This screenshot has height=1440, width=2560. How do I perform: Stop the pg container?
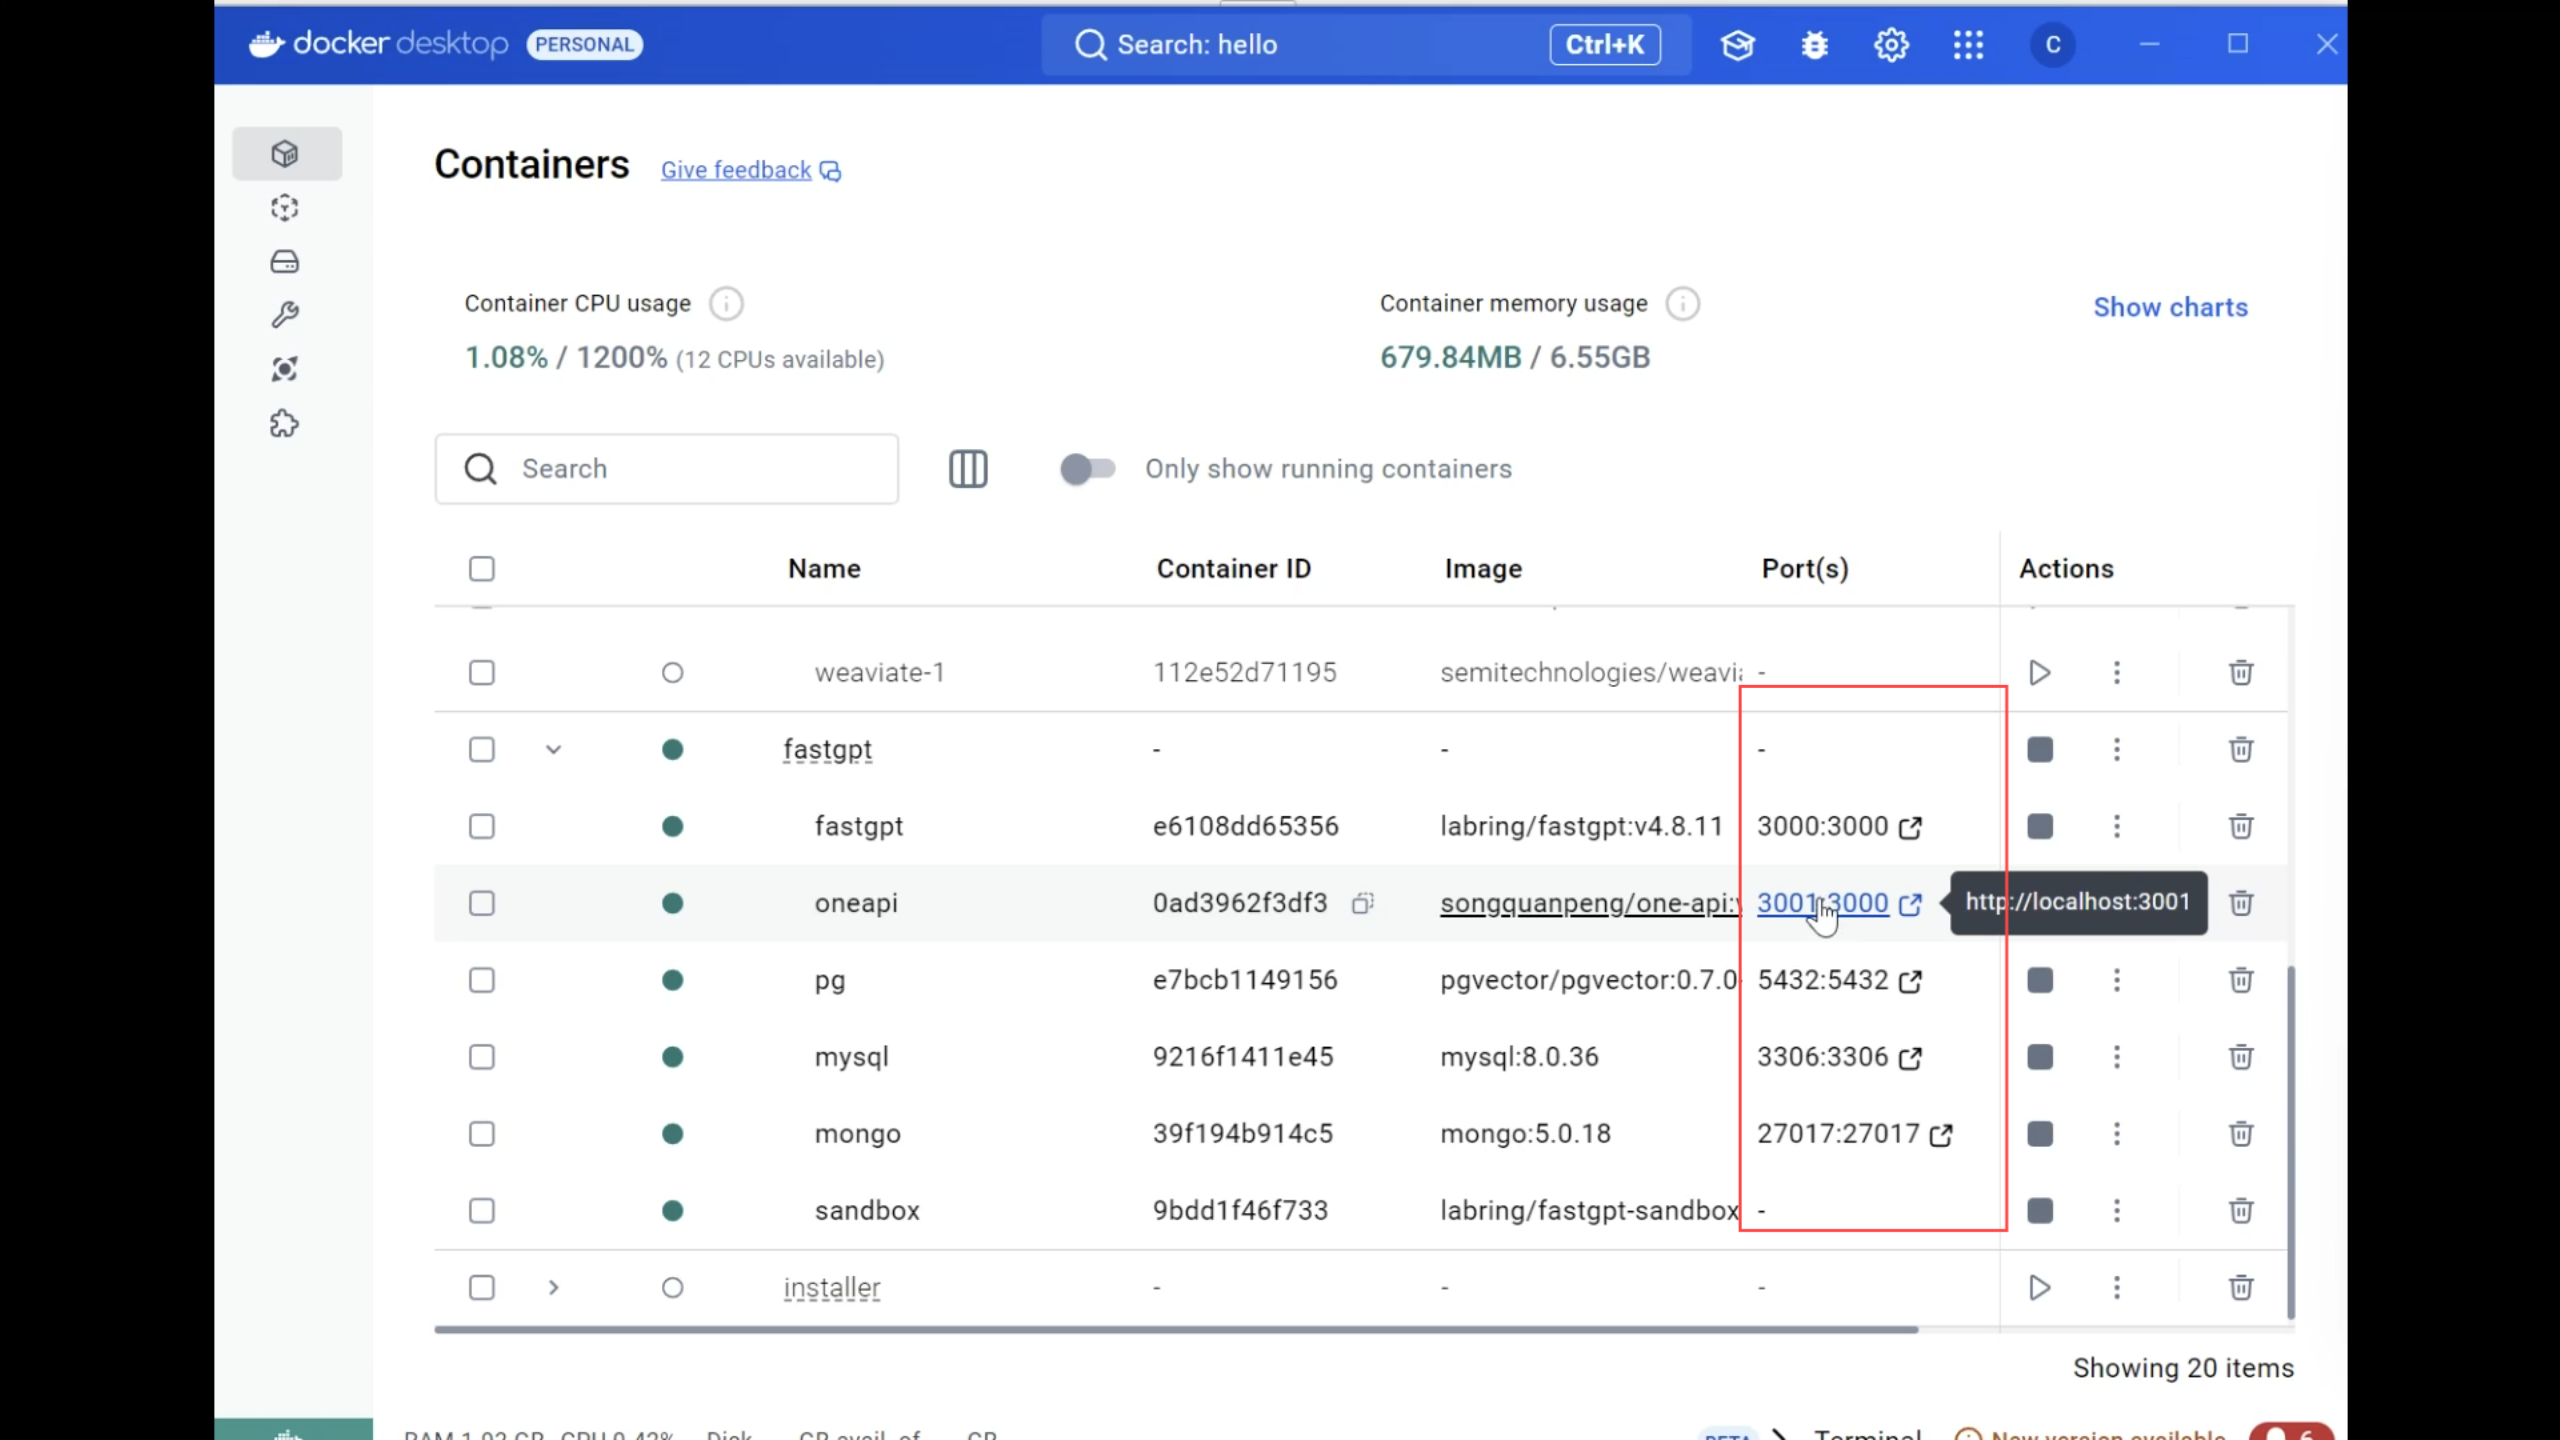pyautogui.click(x=2040, y=980)
